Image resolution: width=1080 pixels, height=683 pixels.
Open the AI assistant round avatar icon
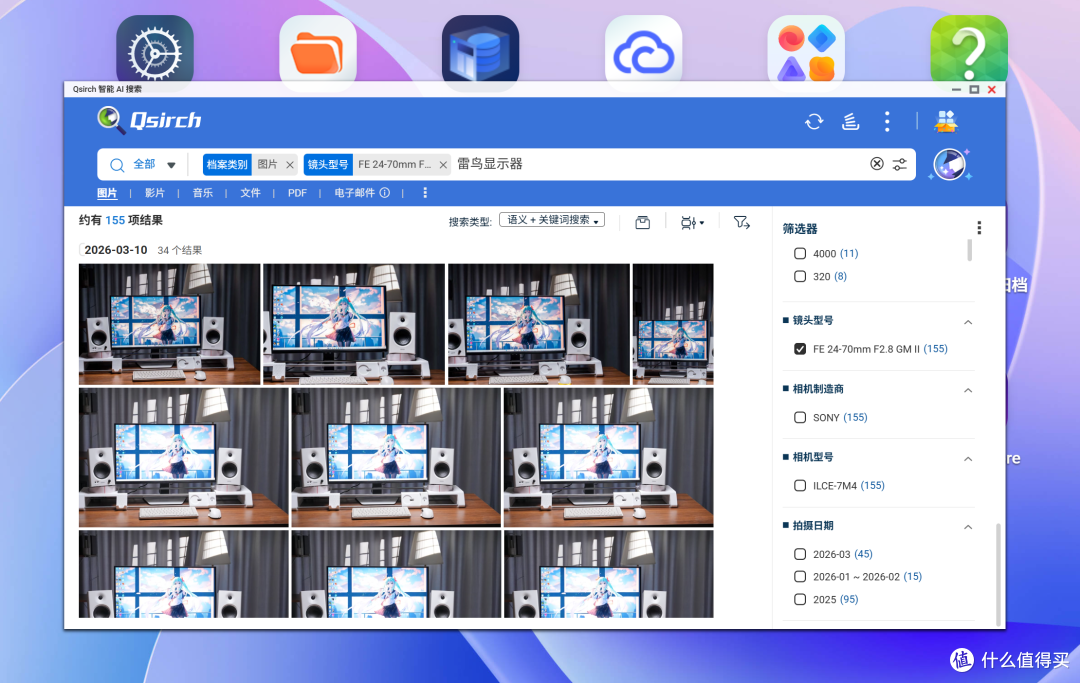tap(949, 165)
